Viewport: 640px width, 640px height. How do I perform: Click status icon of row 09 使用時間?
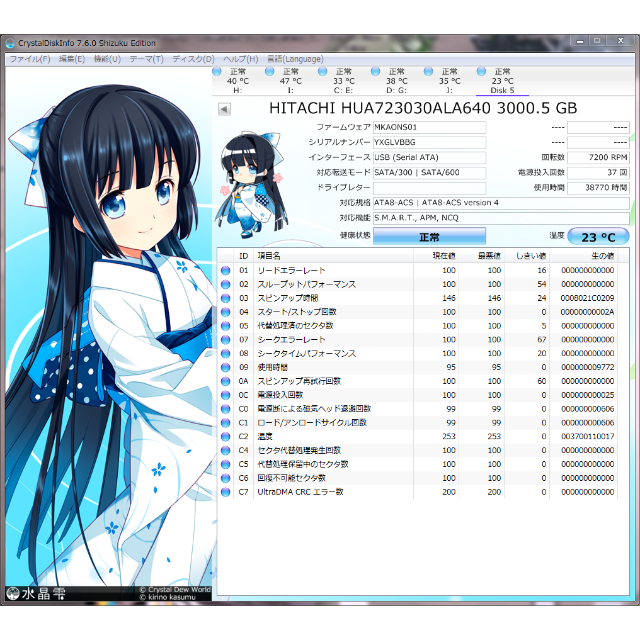click(x=225, y=367)
